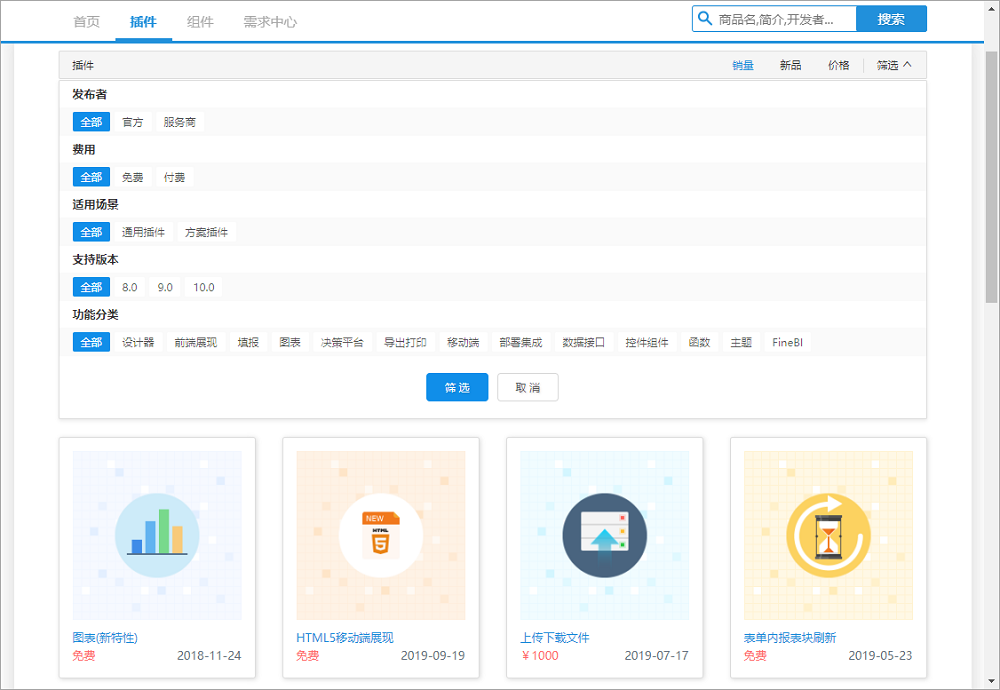Select 免费 under the 费用 filter

point(133,177)
